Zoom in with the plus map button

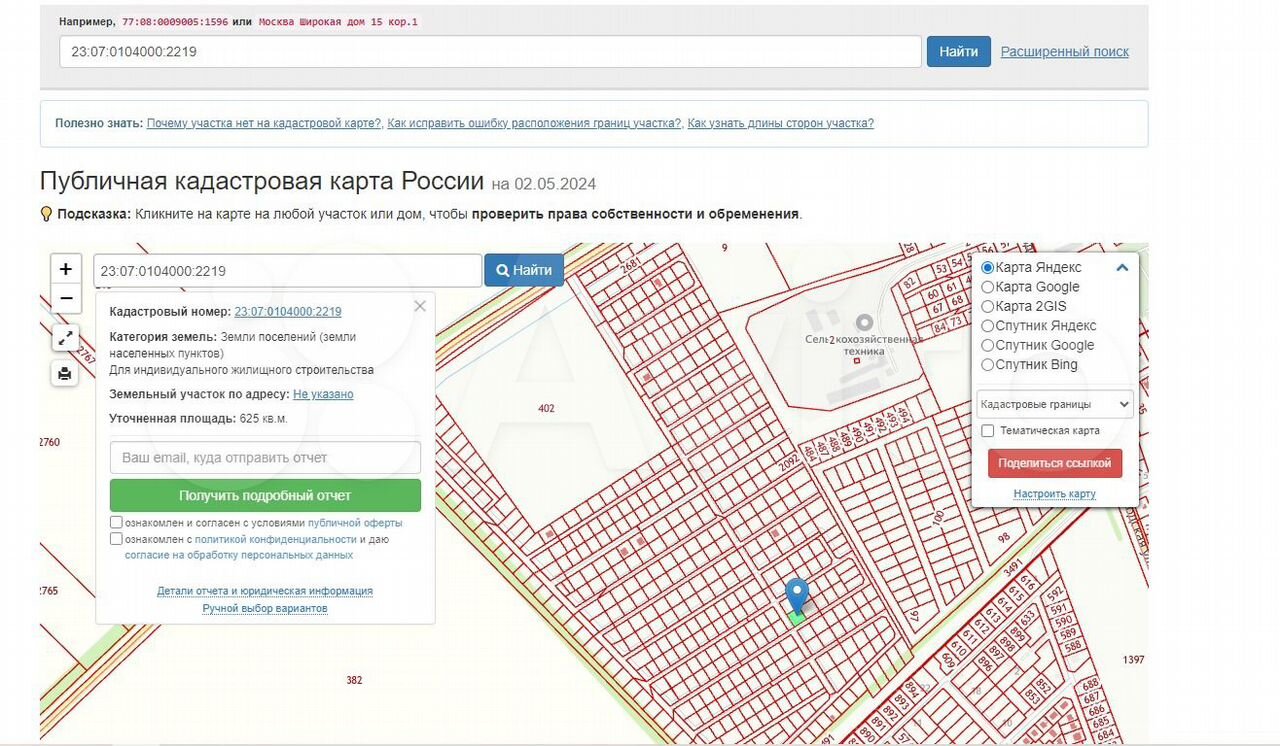pos(65,269)
